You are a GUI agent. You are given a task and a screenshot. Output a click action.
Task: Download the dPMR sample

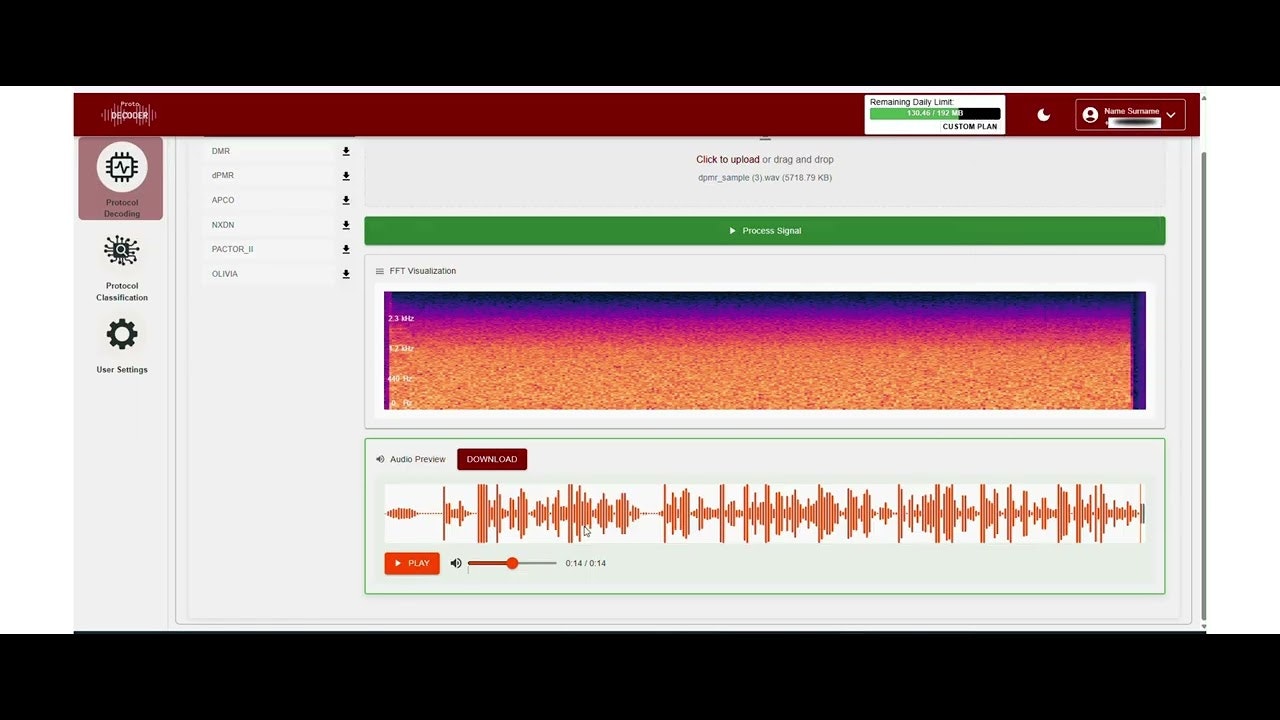(x=346, y=175)
